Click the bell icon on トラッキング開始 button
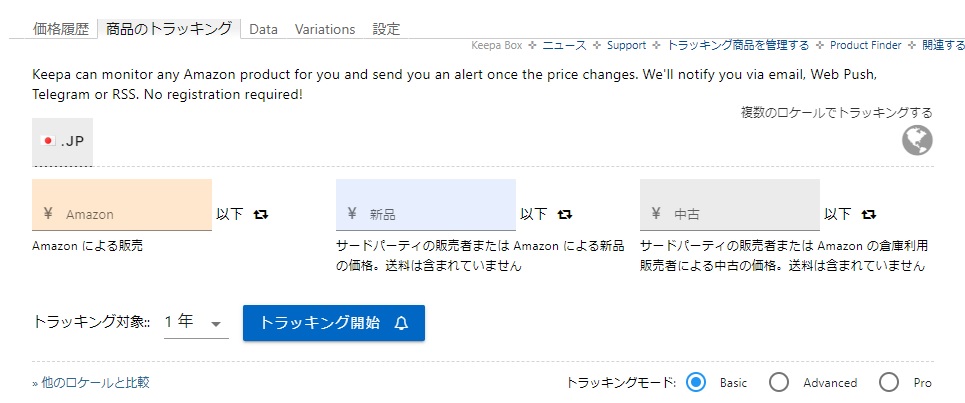 [x=401, y=323]
